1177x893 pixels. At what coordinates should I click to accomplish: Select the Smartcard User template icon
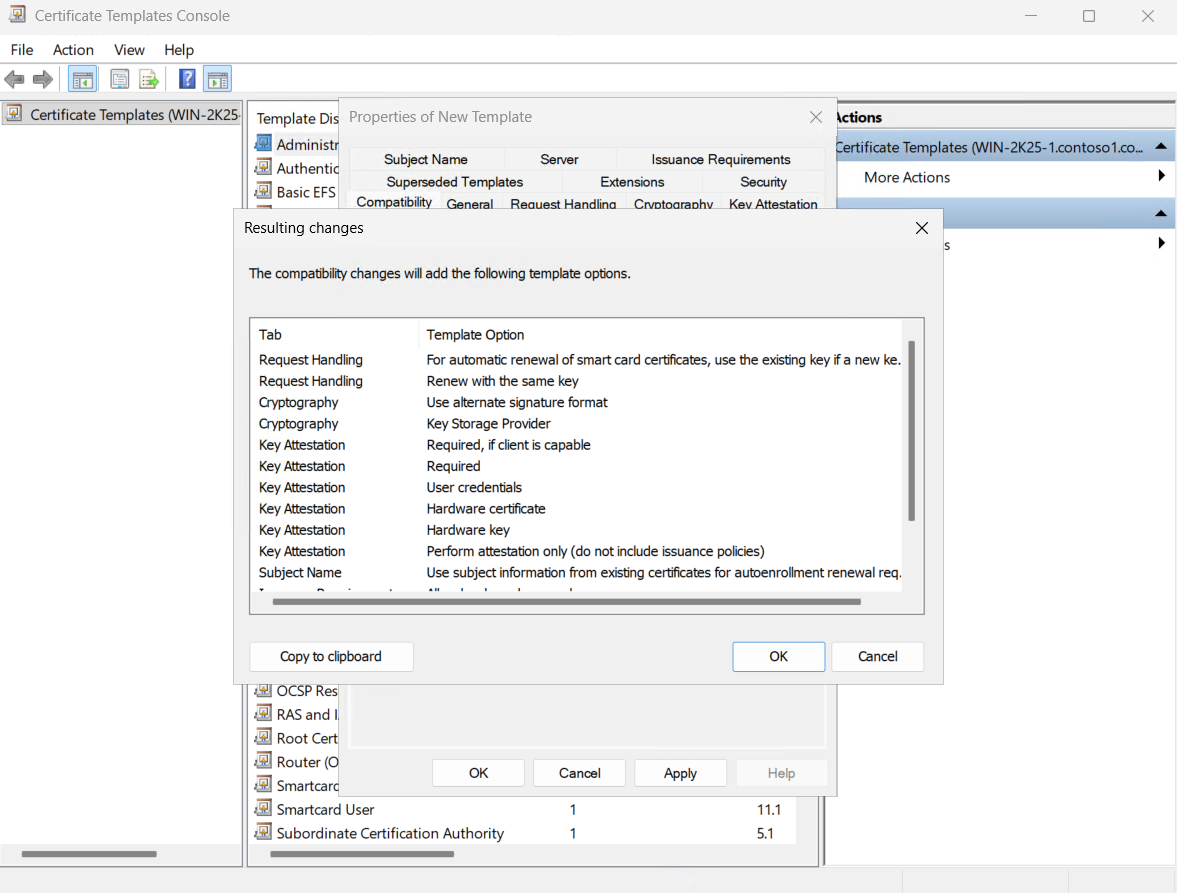263,809
